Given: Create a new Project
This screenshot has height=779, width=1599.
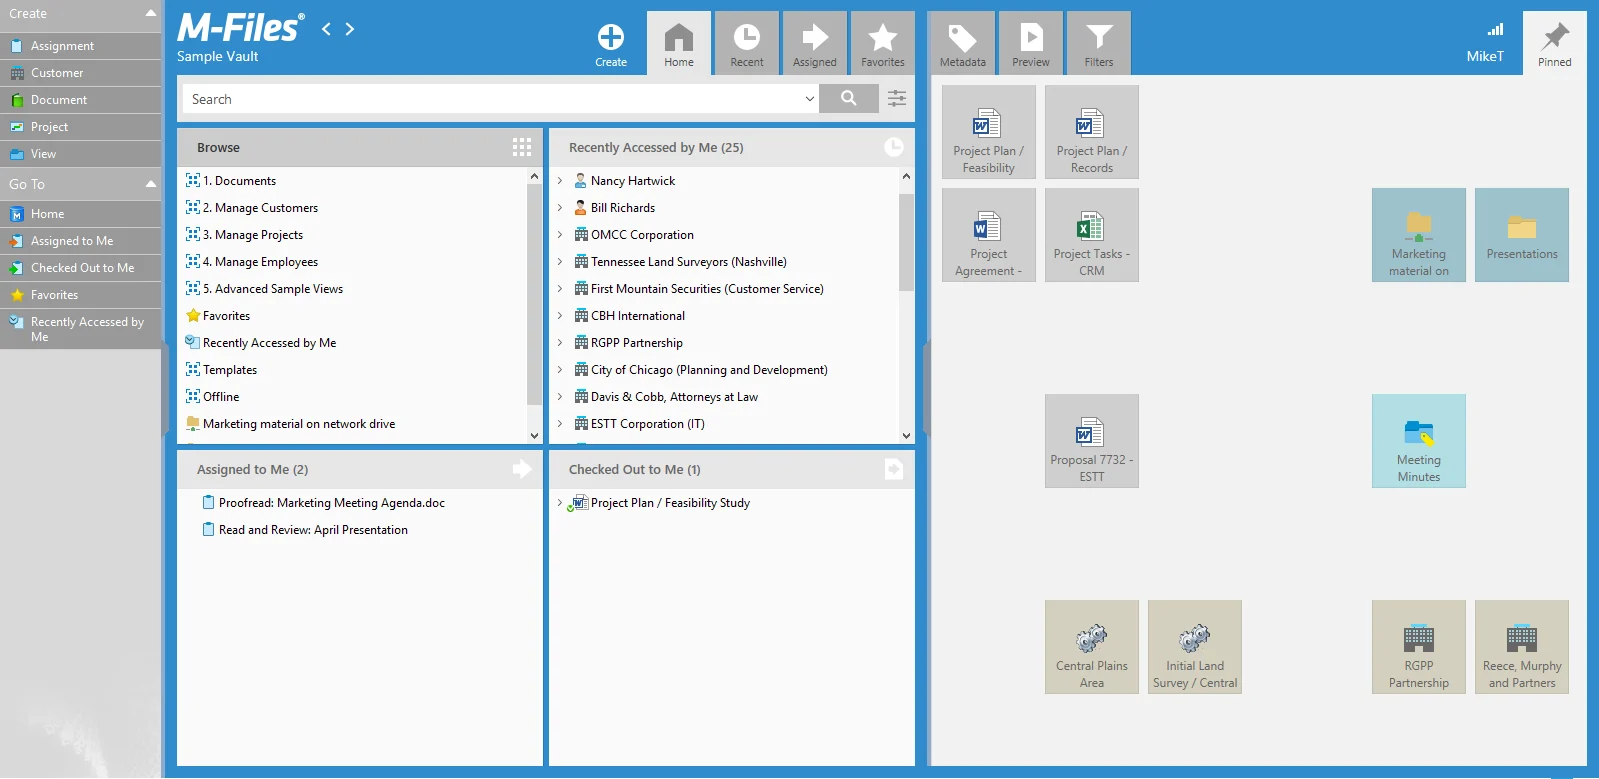Looking at the screenshot, I should 80,127.
